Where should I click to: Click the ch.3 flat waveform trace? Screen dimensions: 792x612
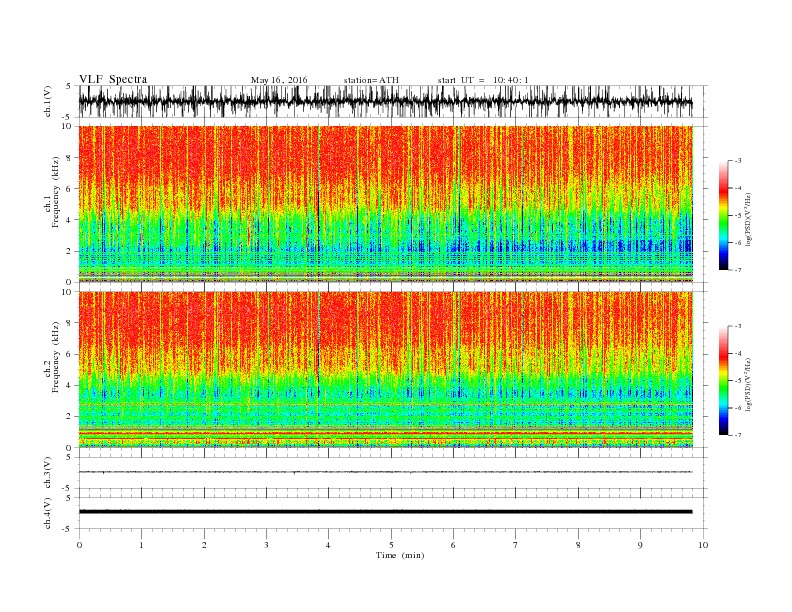[x=385, y=472]
